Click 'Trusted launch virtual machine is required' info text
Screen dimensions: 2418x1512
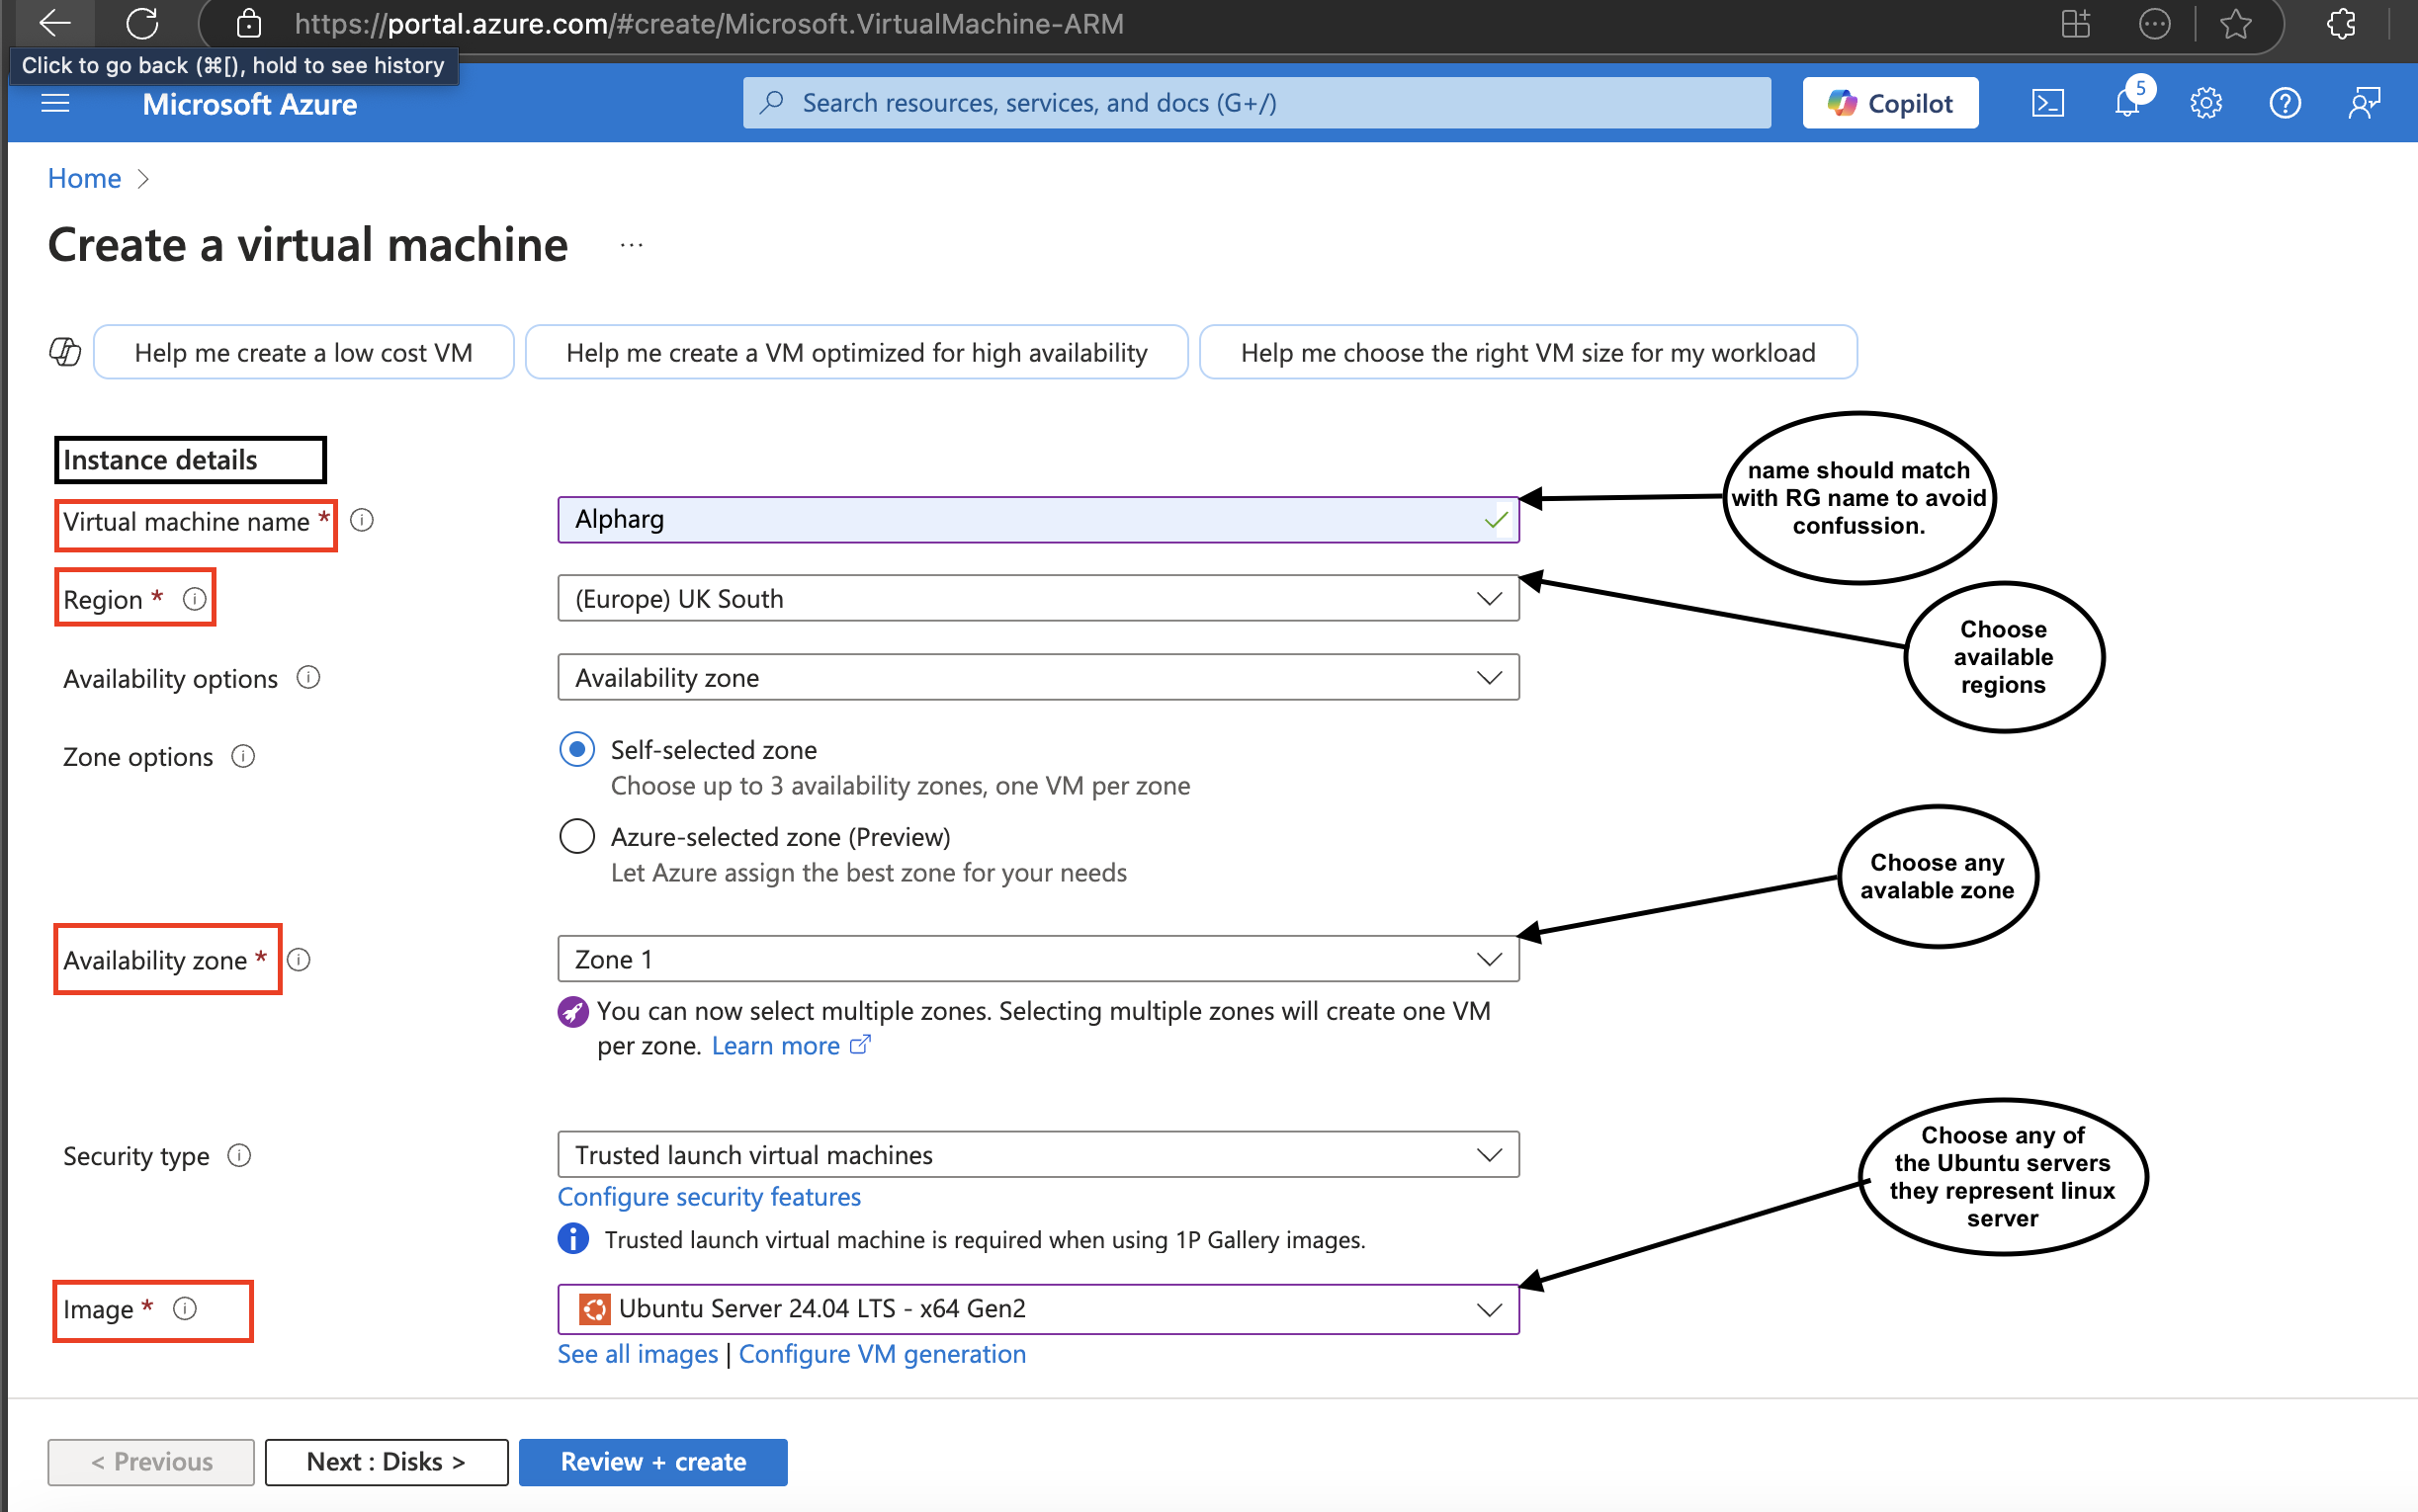click(x=984, y=1240)
